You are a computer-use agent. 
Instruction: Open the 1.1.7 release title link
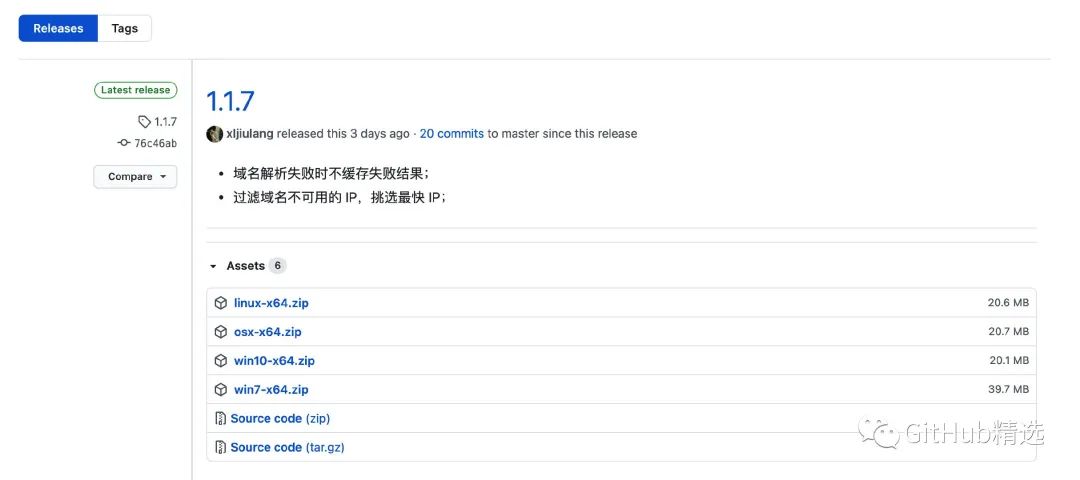[x=231, y=101]
